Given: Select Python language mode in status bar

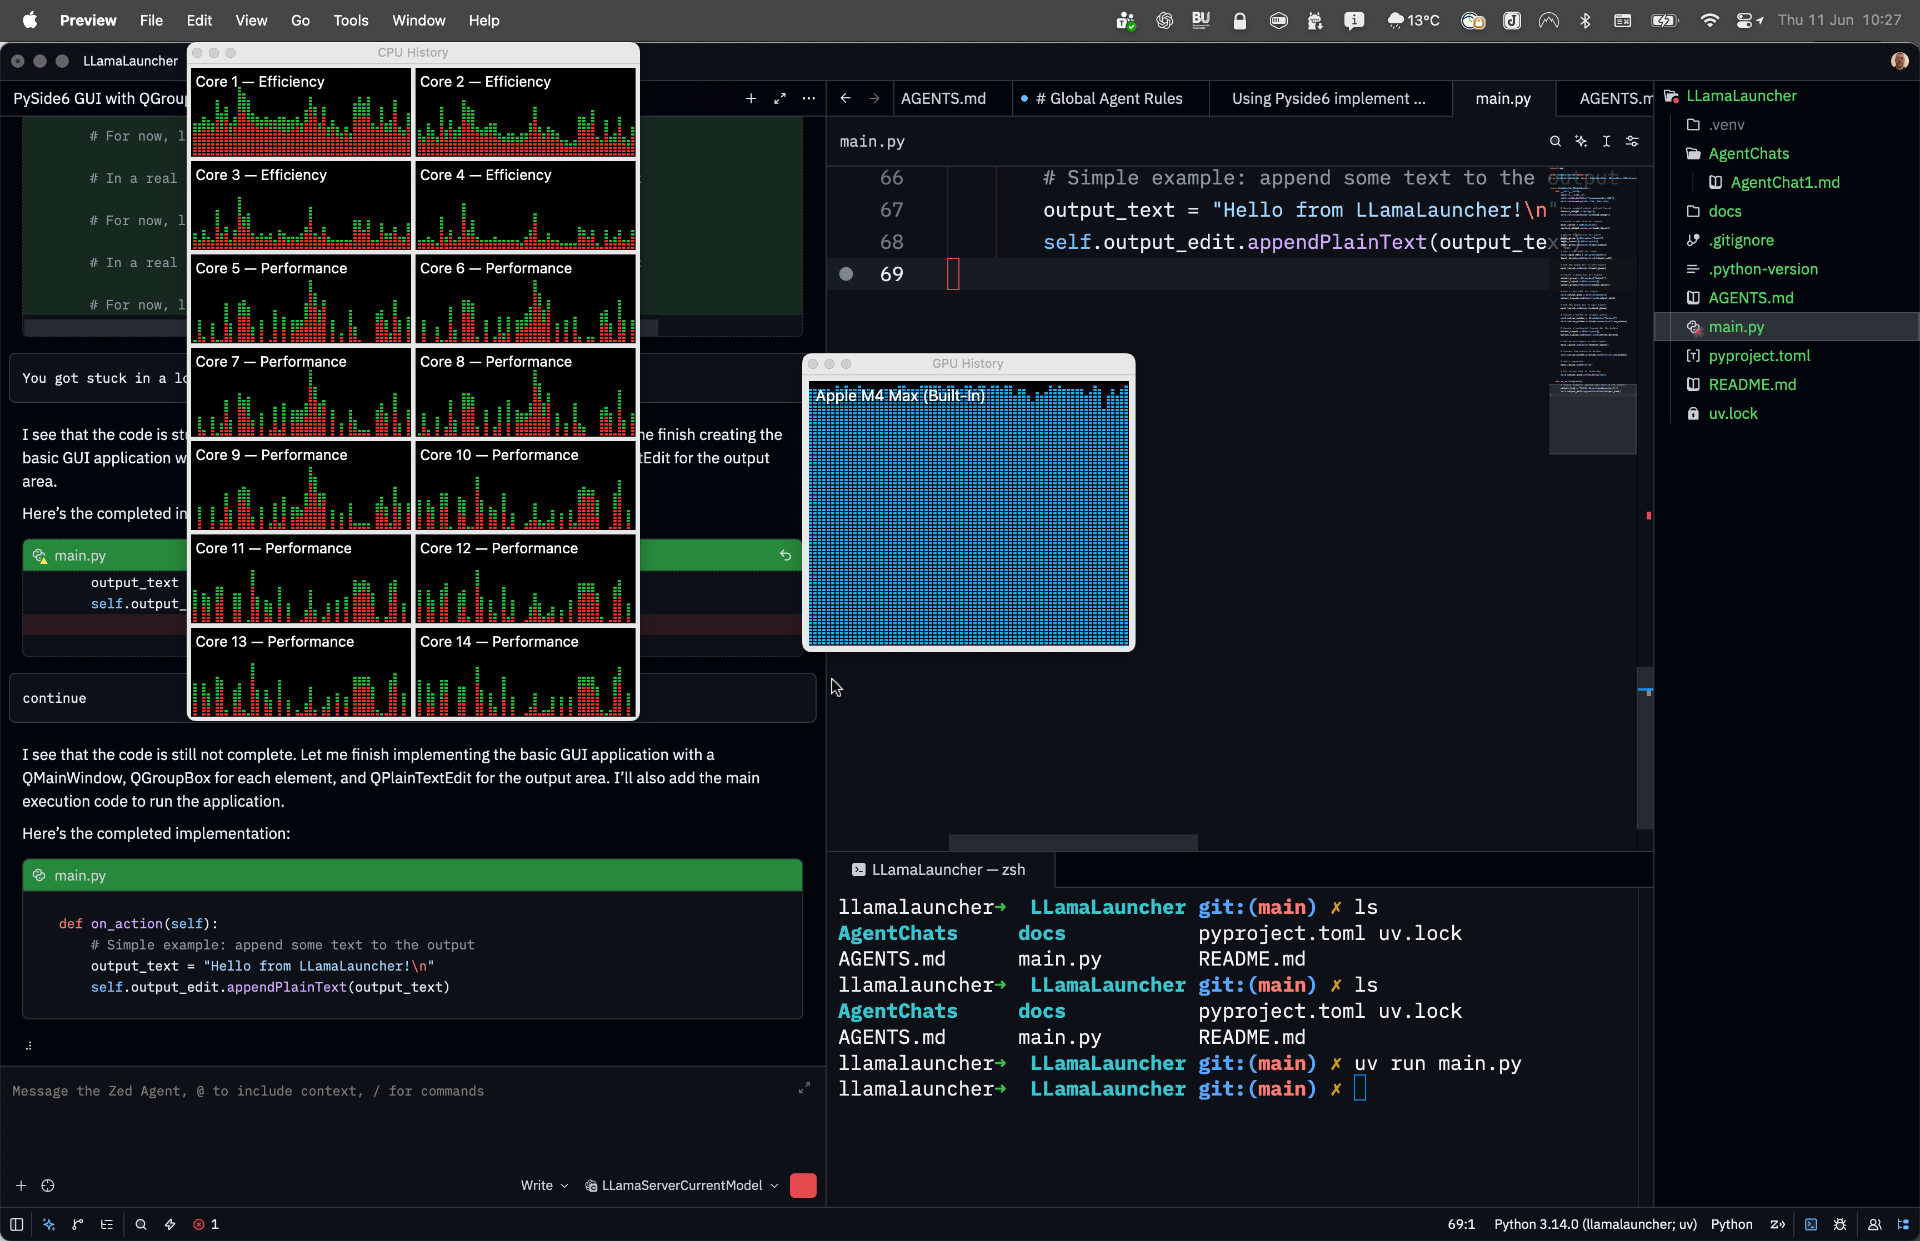Looking at the screenshot, I should coord(1732,1224).
